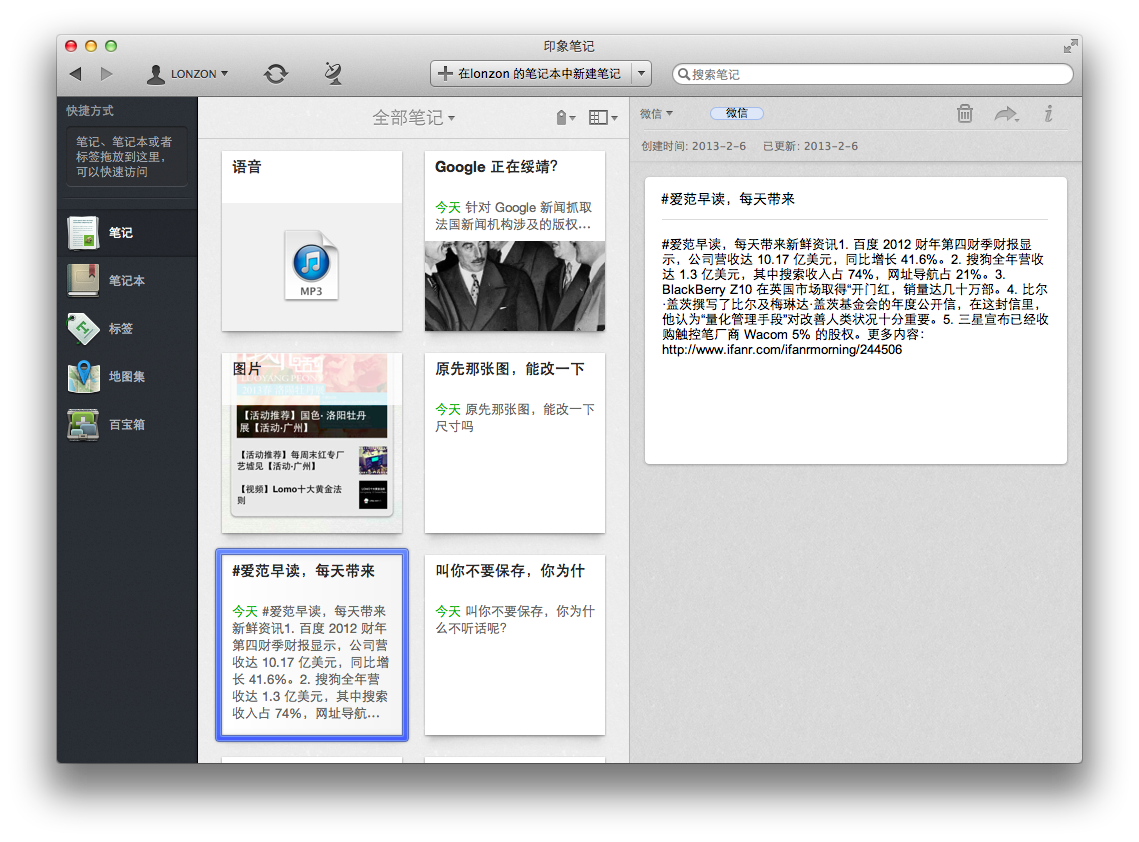The image size is (1139, 842).
Task: Go forward with the right arrow button
Action: click(107, 73)
